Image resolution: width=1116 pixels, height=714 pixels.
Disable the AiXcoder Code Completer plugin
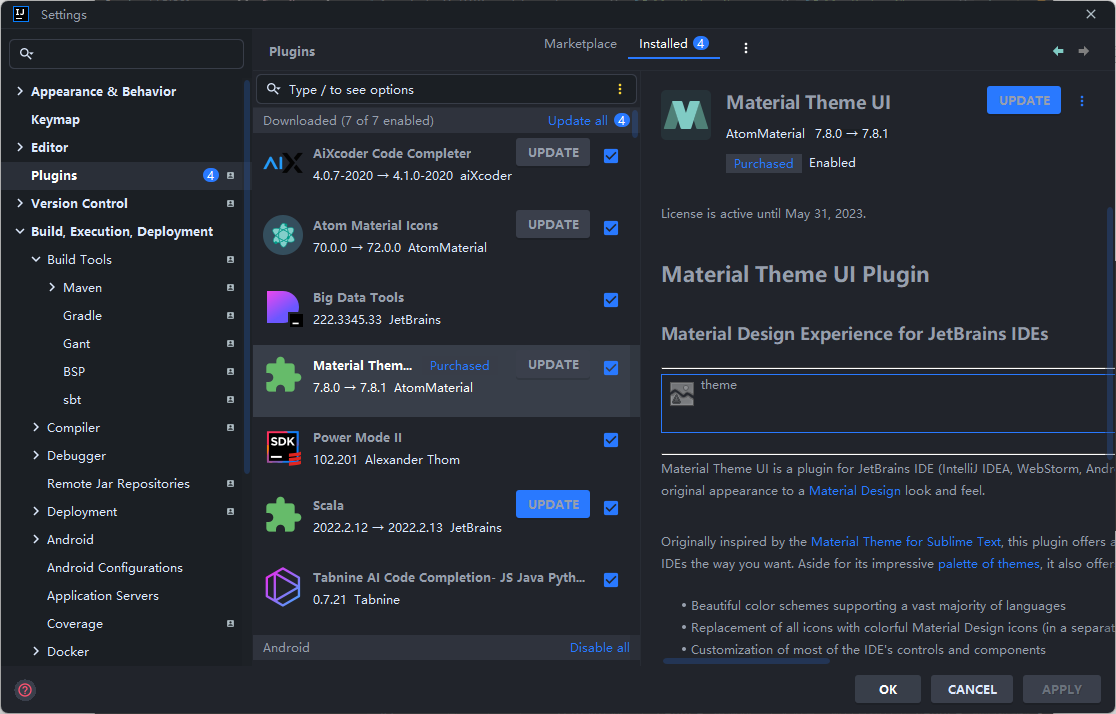click(611, 156)
